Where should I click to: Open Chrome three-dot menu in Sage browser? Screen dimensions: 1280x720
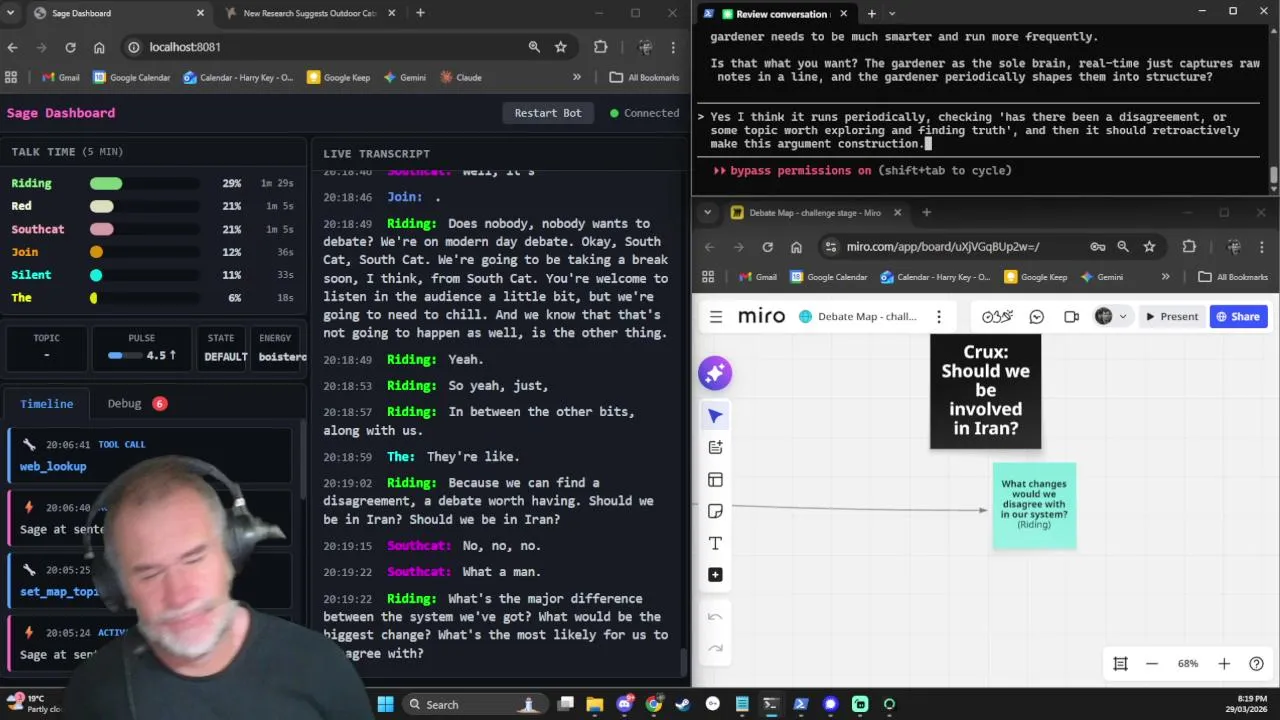point(673,47)
